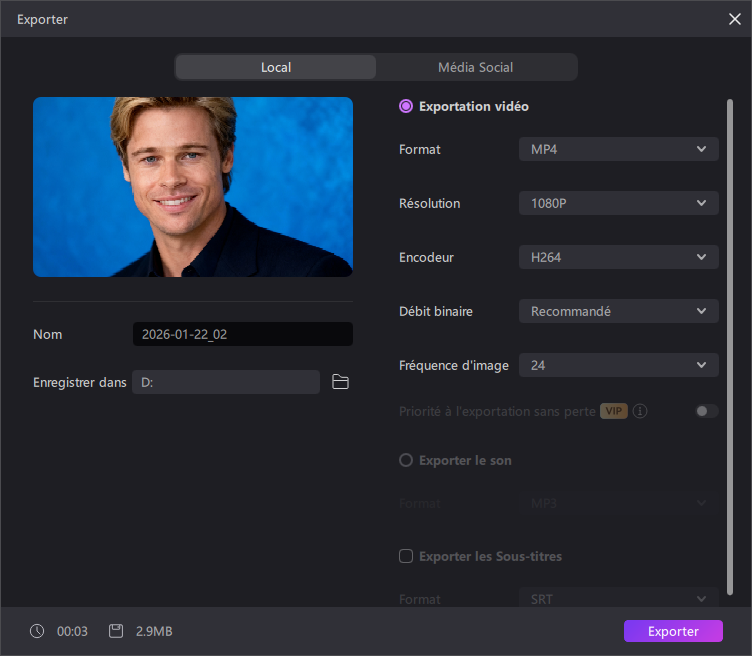This screenshot has width=752, height=656.
Task: Open the Encodeur H264 dropdown
Action: coord(618,257)
